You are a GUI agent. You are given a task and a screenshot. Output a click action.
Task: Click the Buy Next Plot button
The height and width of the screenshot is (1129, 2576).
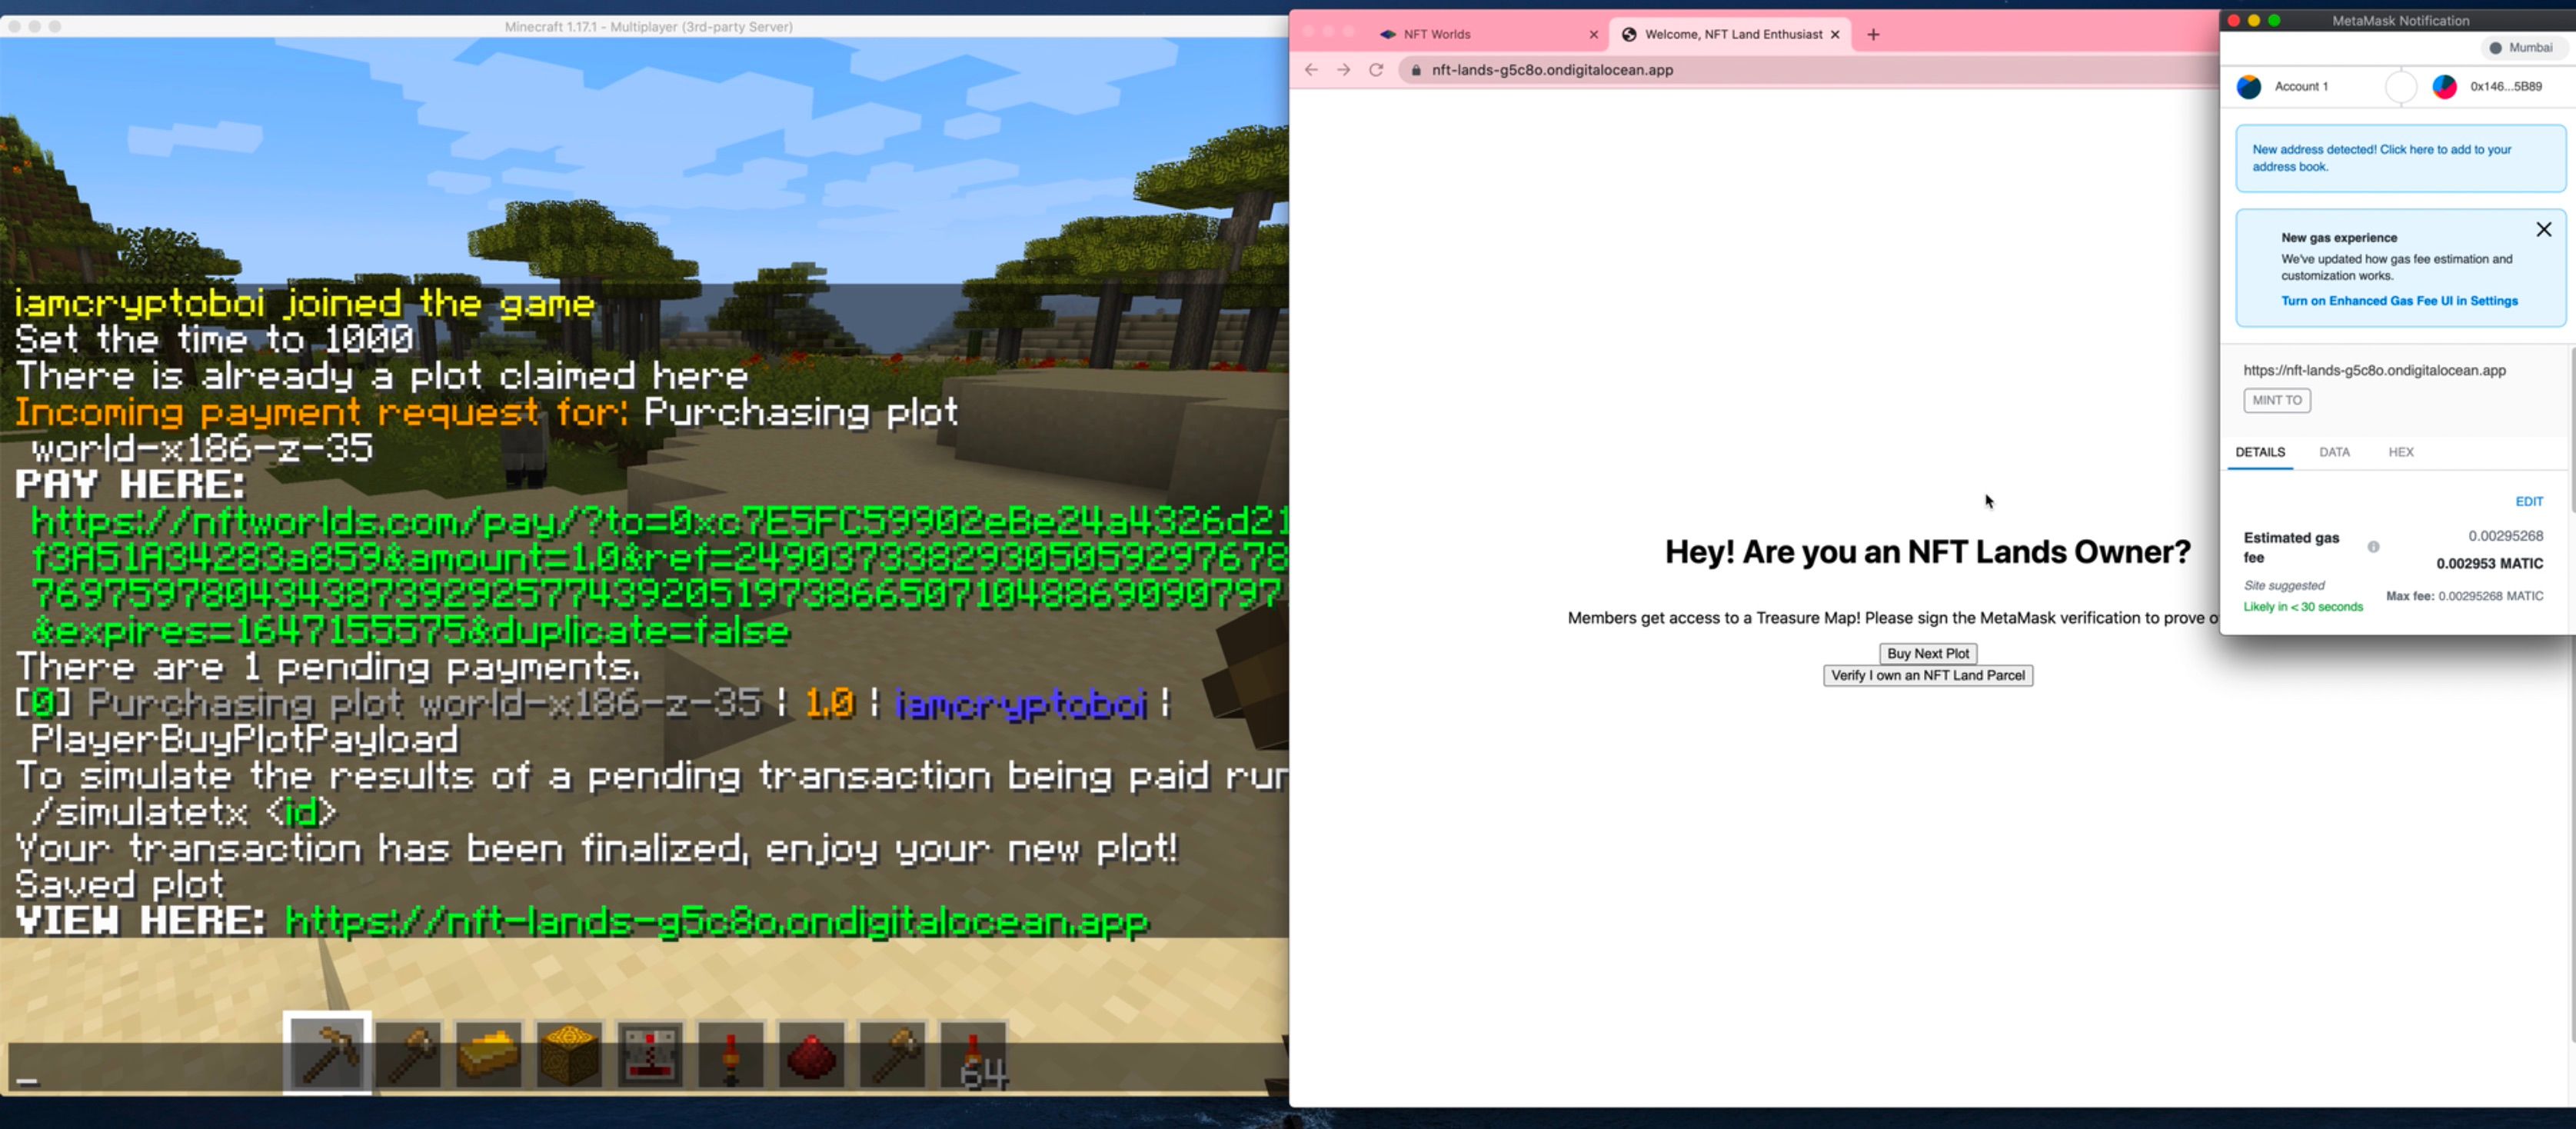(x=1927, y=653)
